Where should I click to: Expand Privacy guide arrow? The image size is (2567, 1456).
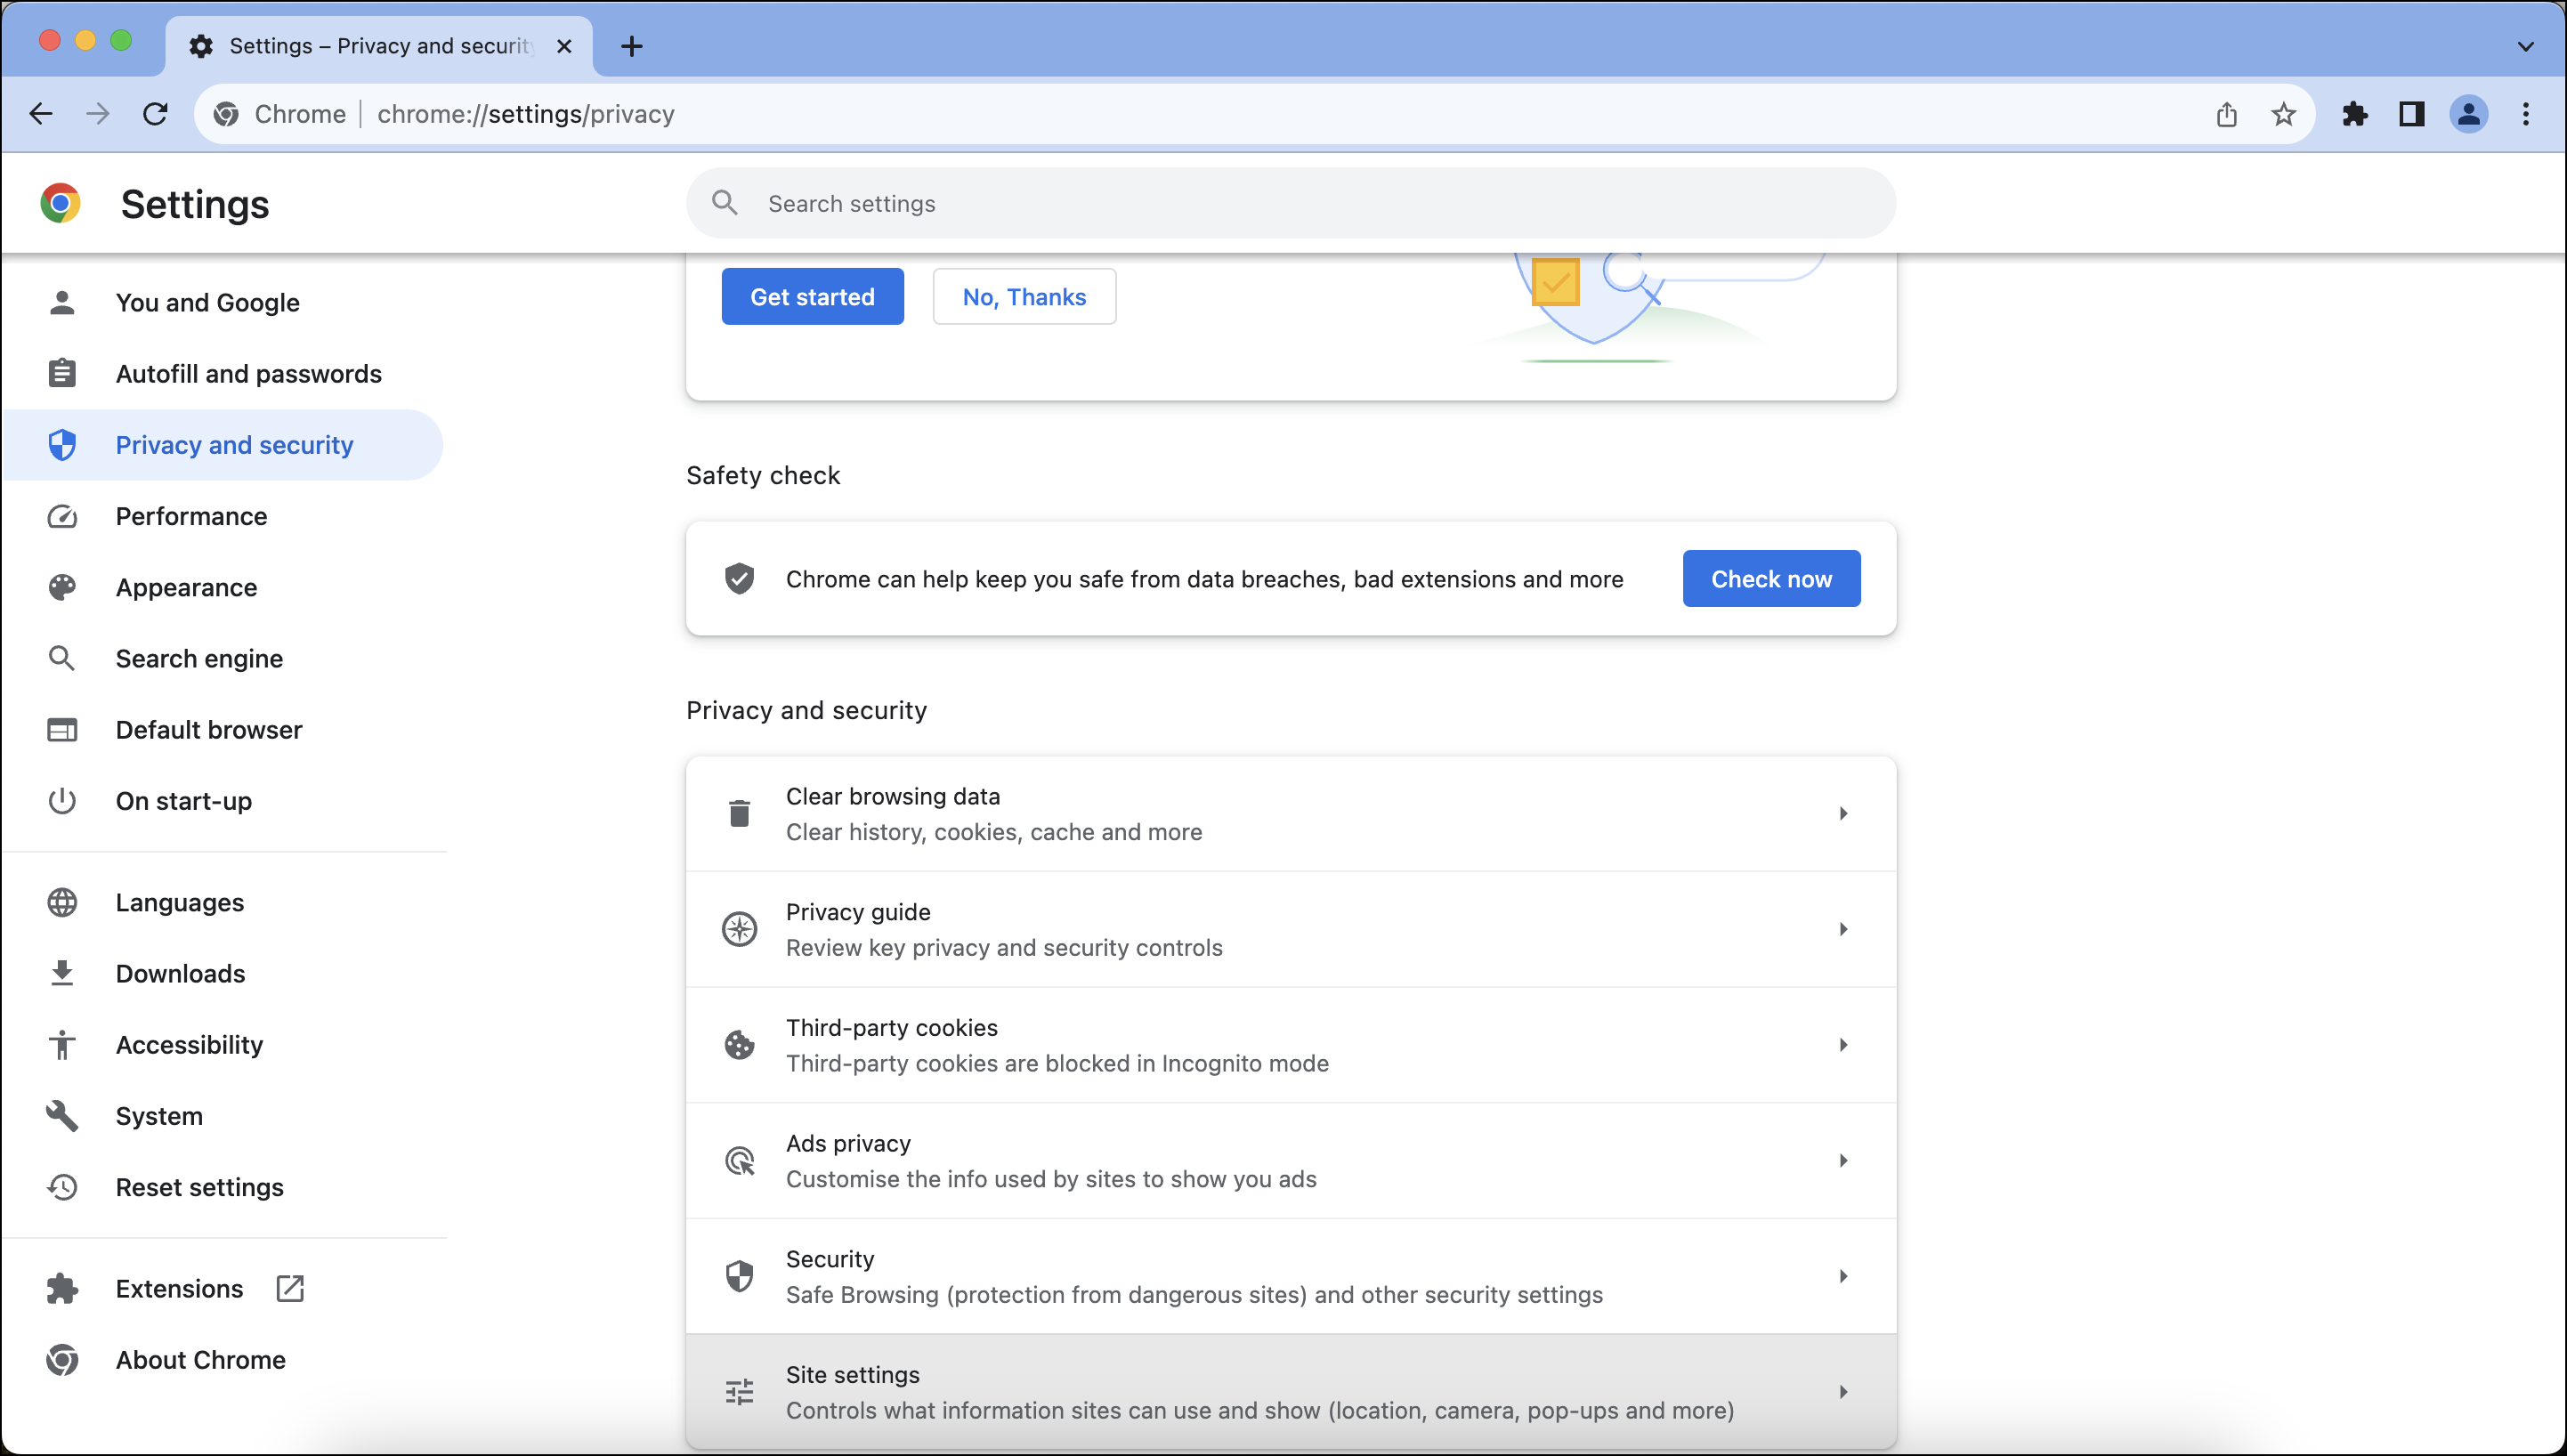coord(1843,929)
